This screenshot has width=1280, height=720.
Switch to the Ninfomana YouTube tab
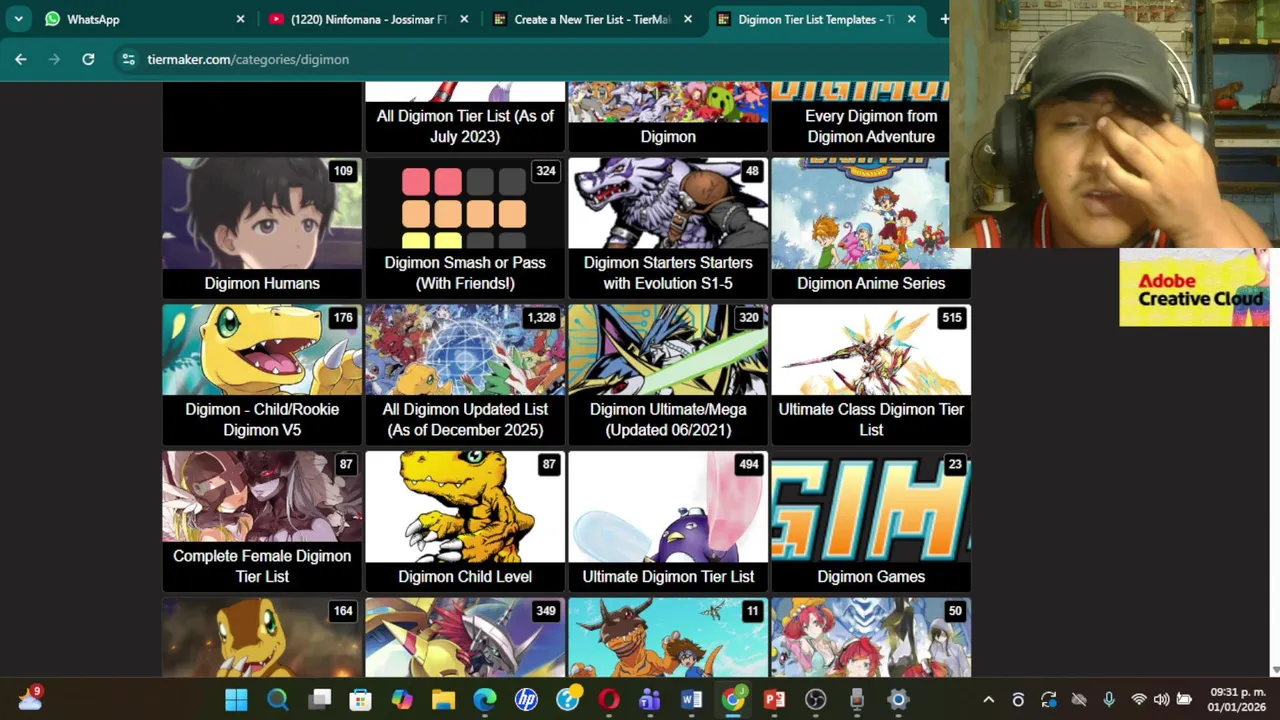[367, 19]
